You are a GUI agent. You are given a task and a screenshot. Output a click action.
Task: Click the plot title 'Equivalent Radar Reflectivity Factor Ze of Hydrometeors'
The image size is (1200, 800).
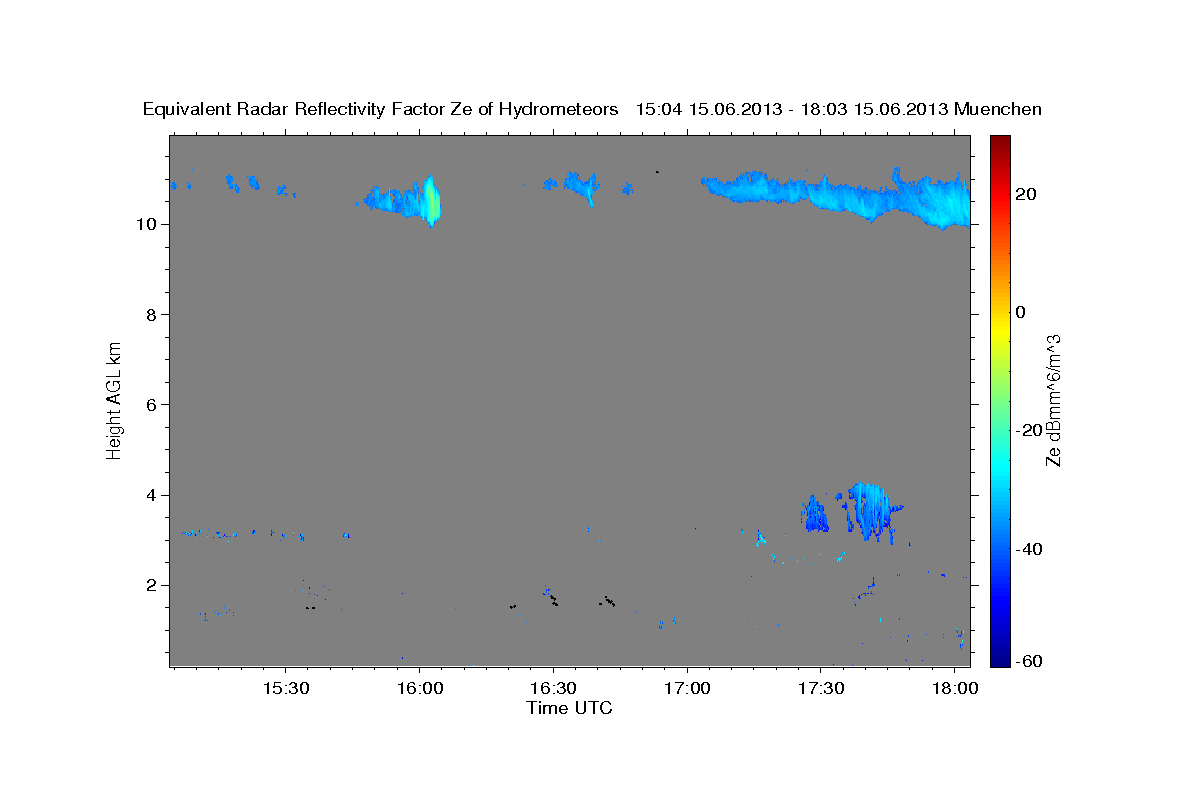click(x=381, y=109)
